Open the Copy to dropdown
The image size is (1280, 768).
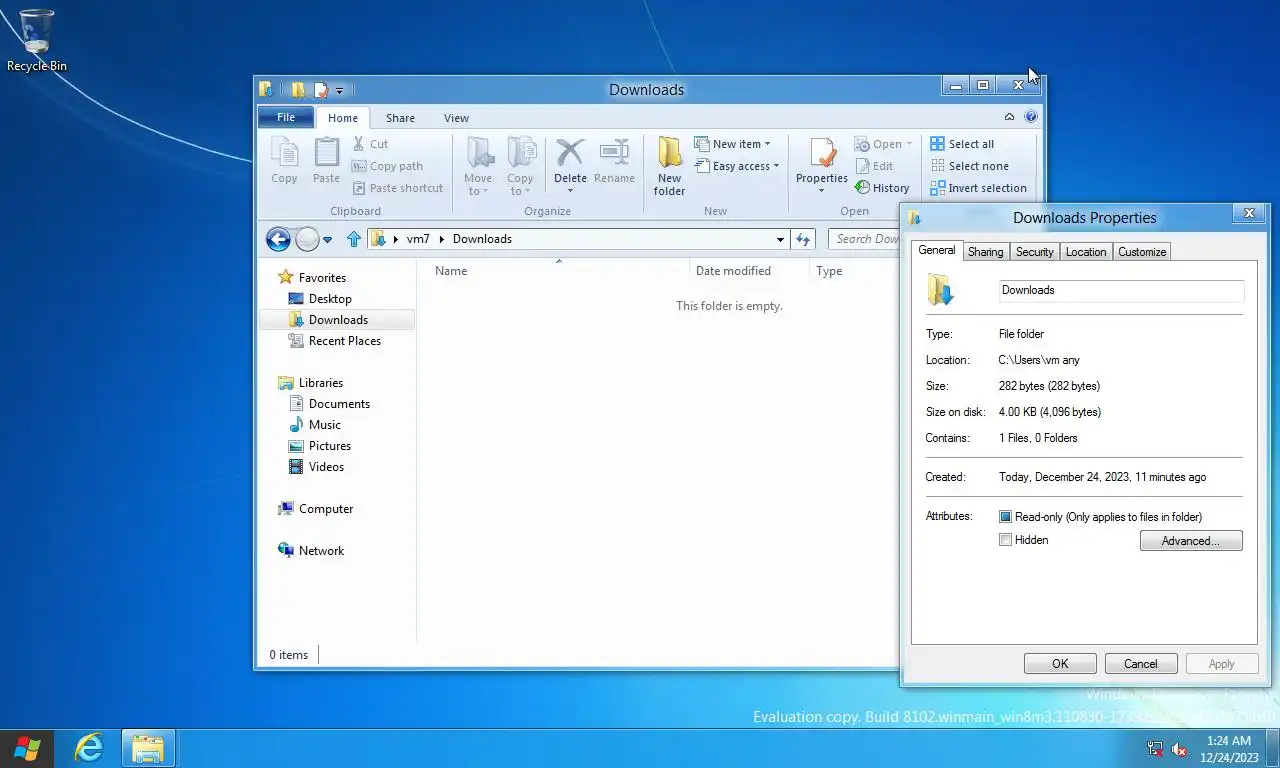(x=520, y=185)
